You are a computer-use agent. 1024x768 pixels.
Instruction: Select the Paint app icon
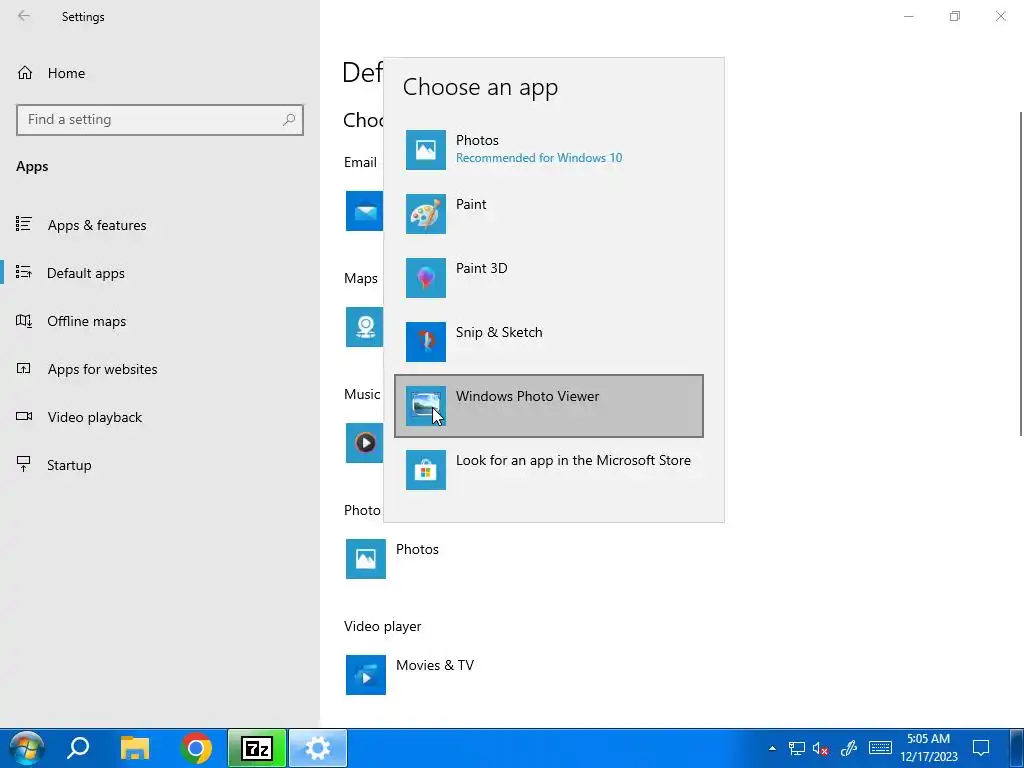426,214
